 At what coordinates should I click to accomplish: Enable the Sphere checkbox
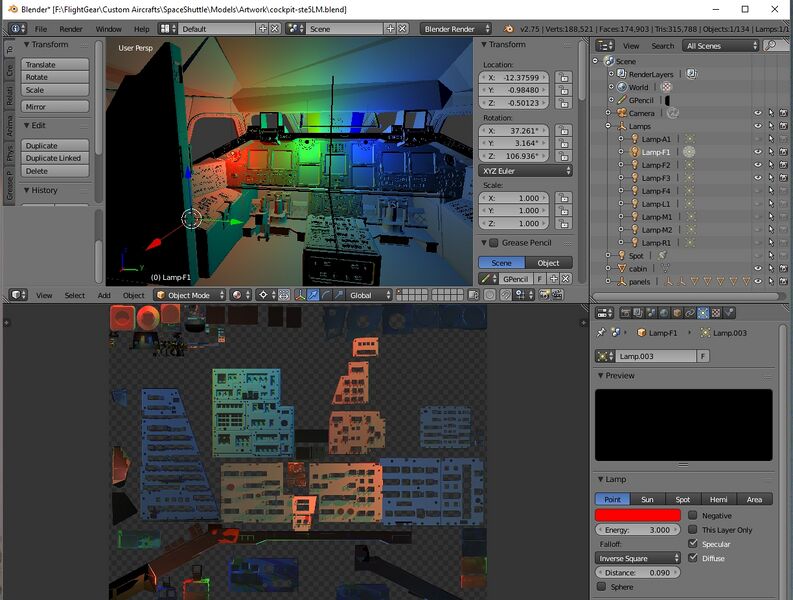[601, 586]
